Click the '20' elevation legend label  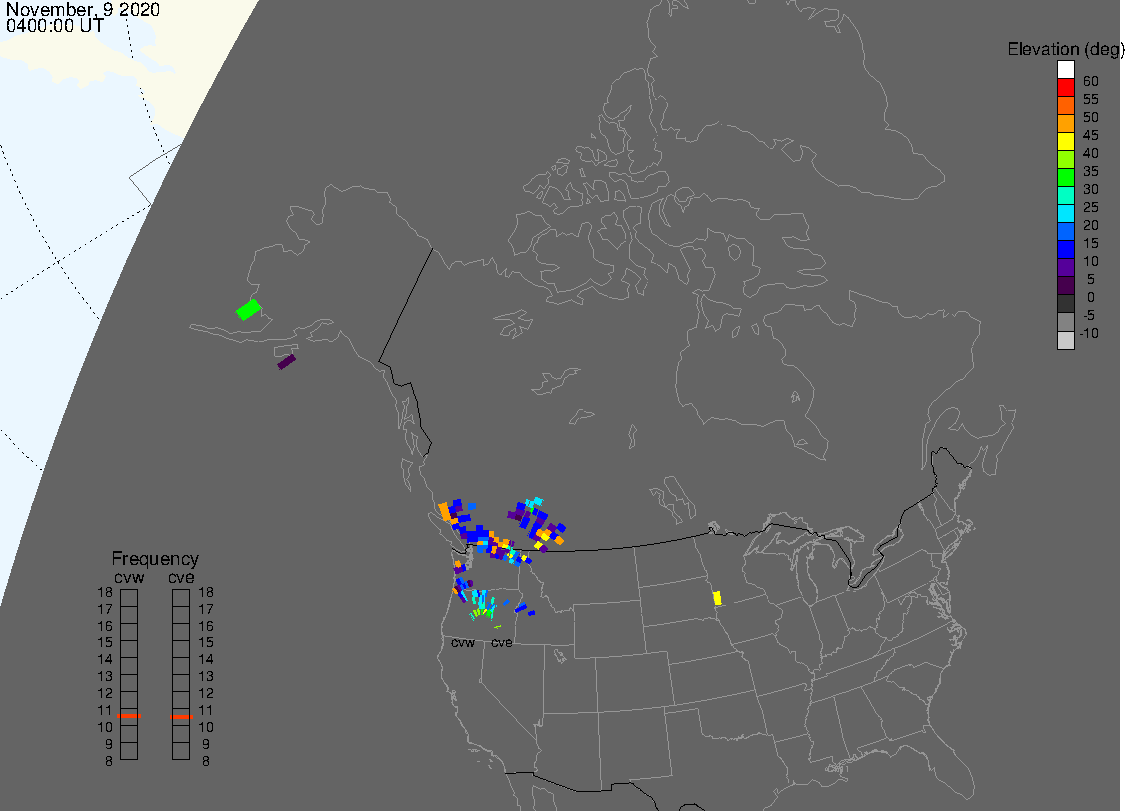coord(1091,225)
